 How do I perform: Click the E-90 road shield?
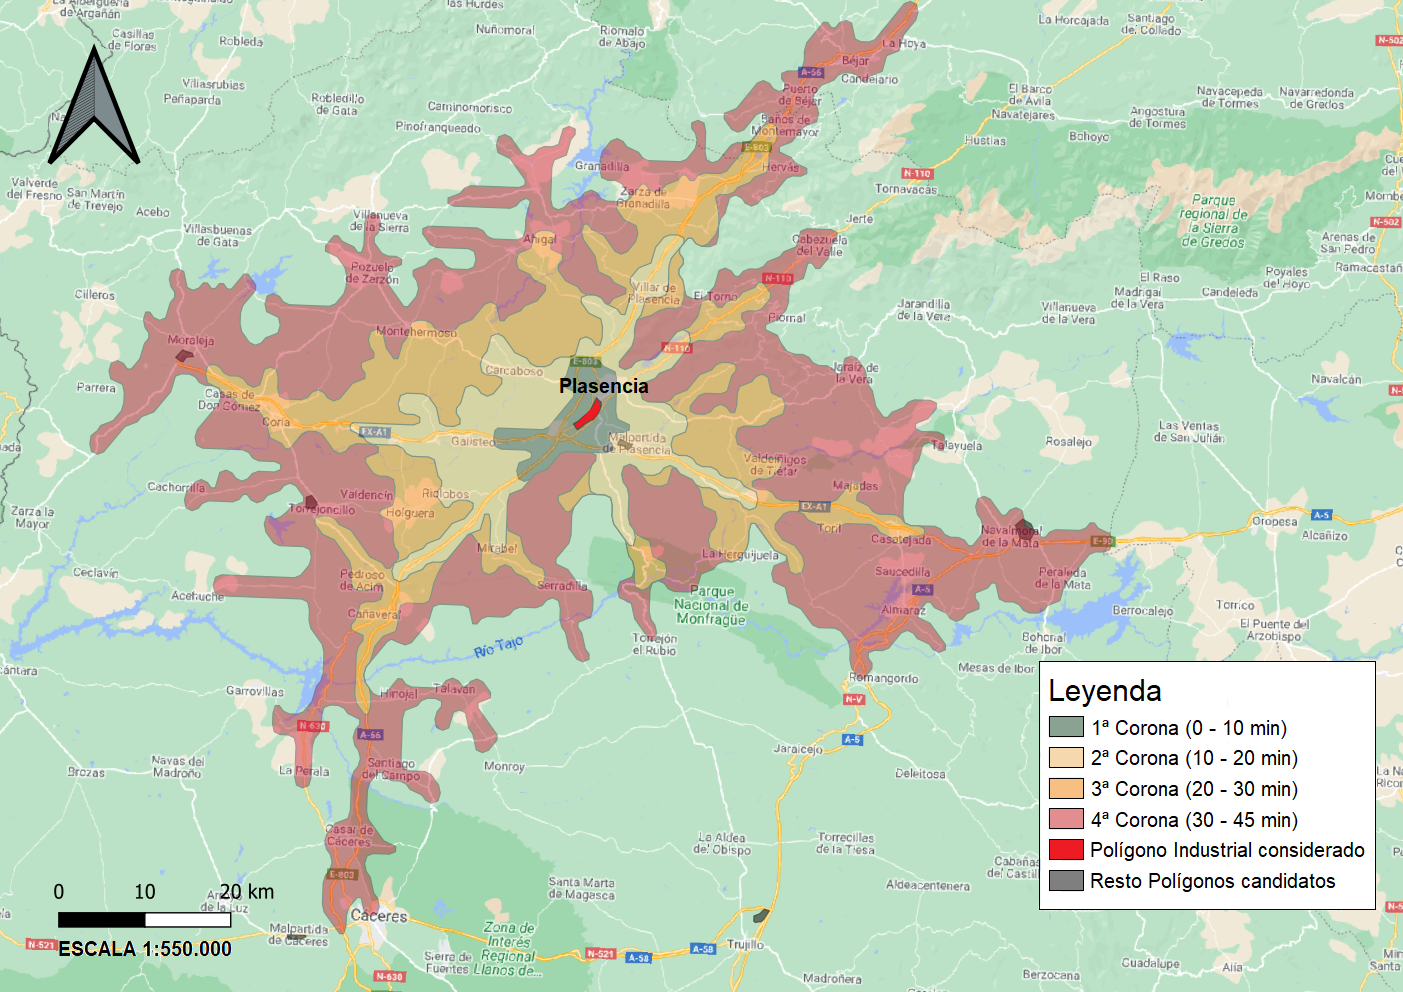(x=1101, y=541)
